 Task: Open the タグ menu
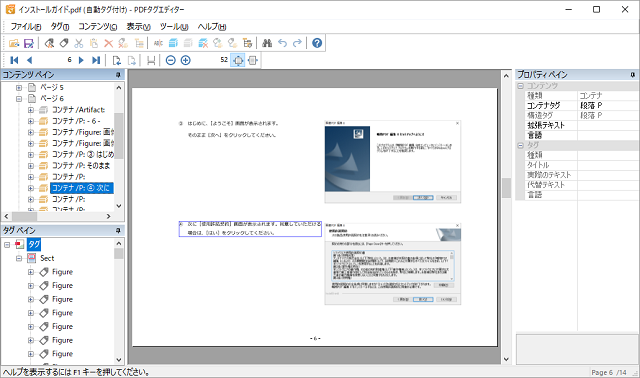[x=60, y=27]
